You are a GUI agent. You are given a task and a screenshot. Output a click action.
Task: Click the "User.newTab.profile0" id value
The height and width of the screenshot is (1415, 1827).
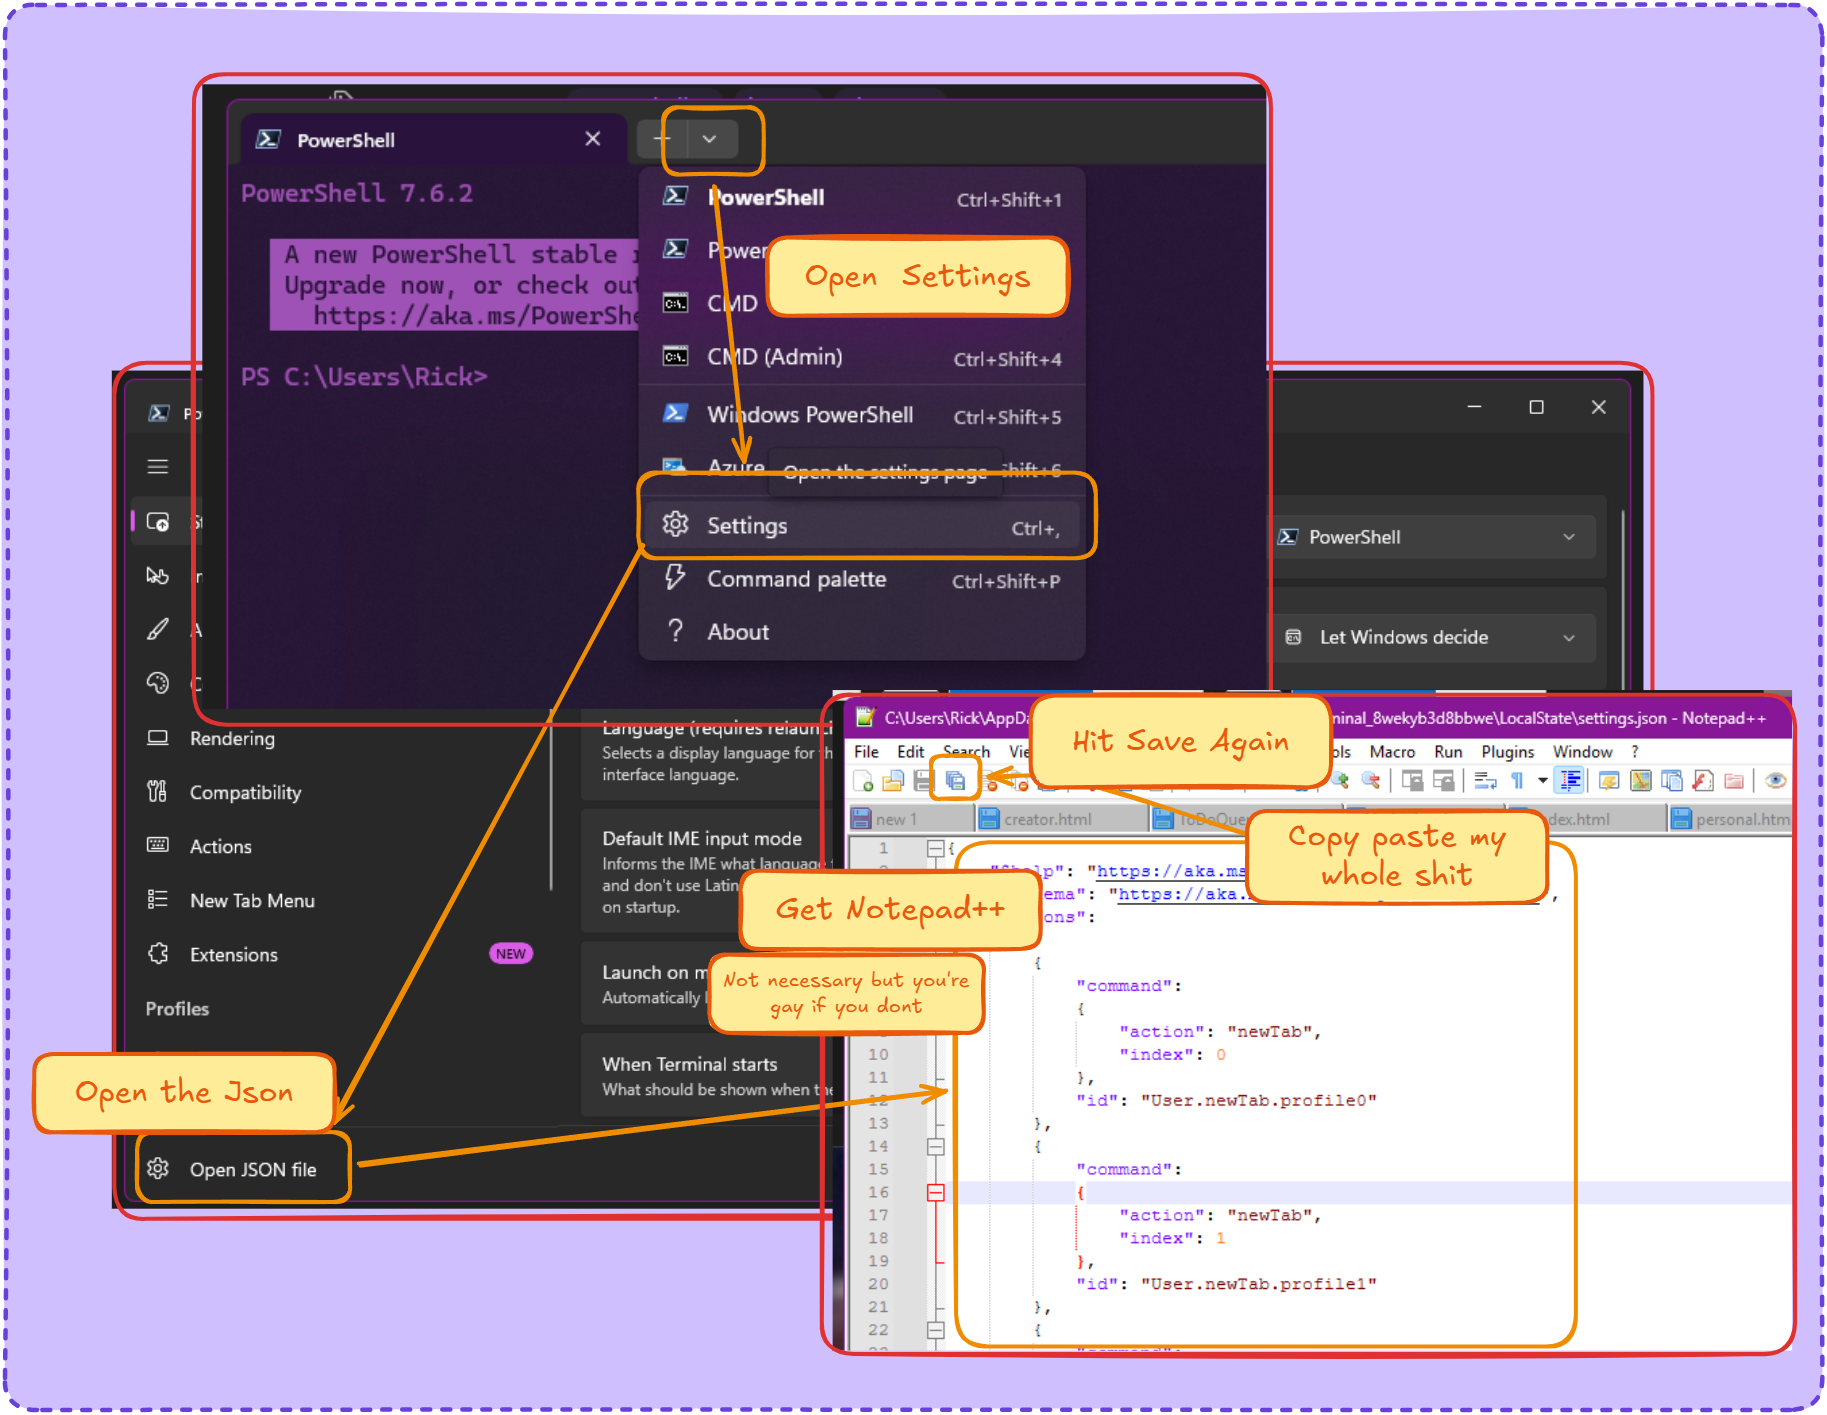coord(1258,1101)
